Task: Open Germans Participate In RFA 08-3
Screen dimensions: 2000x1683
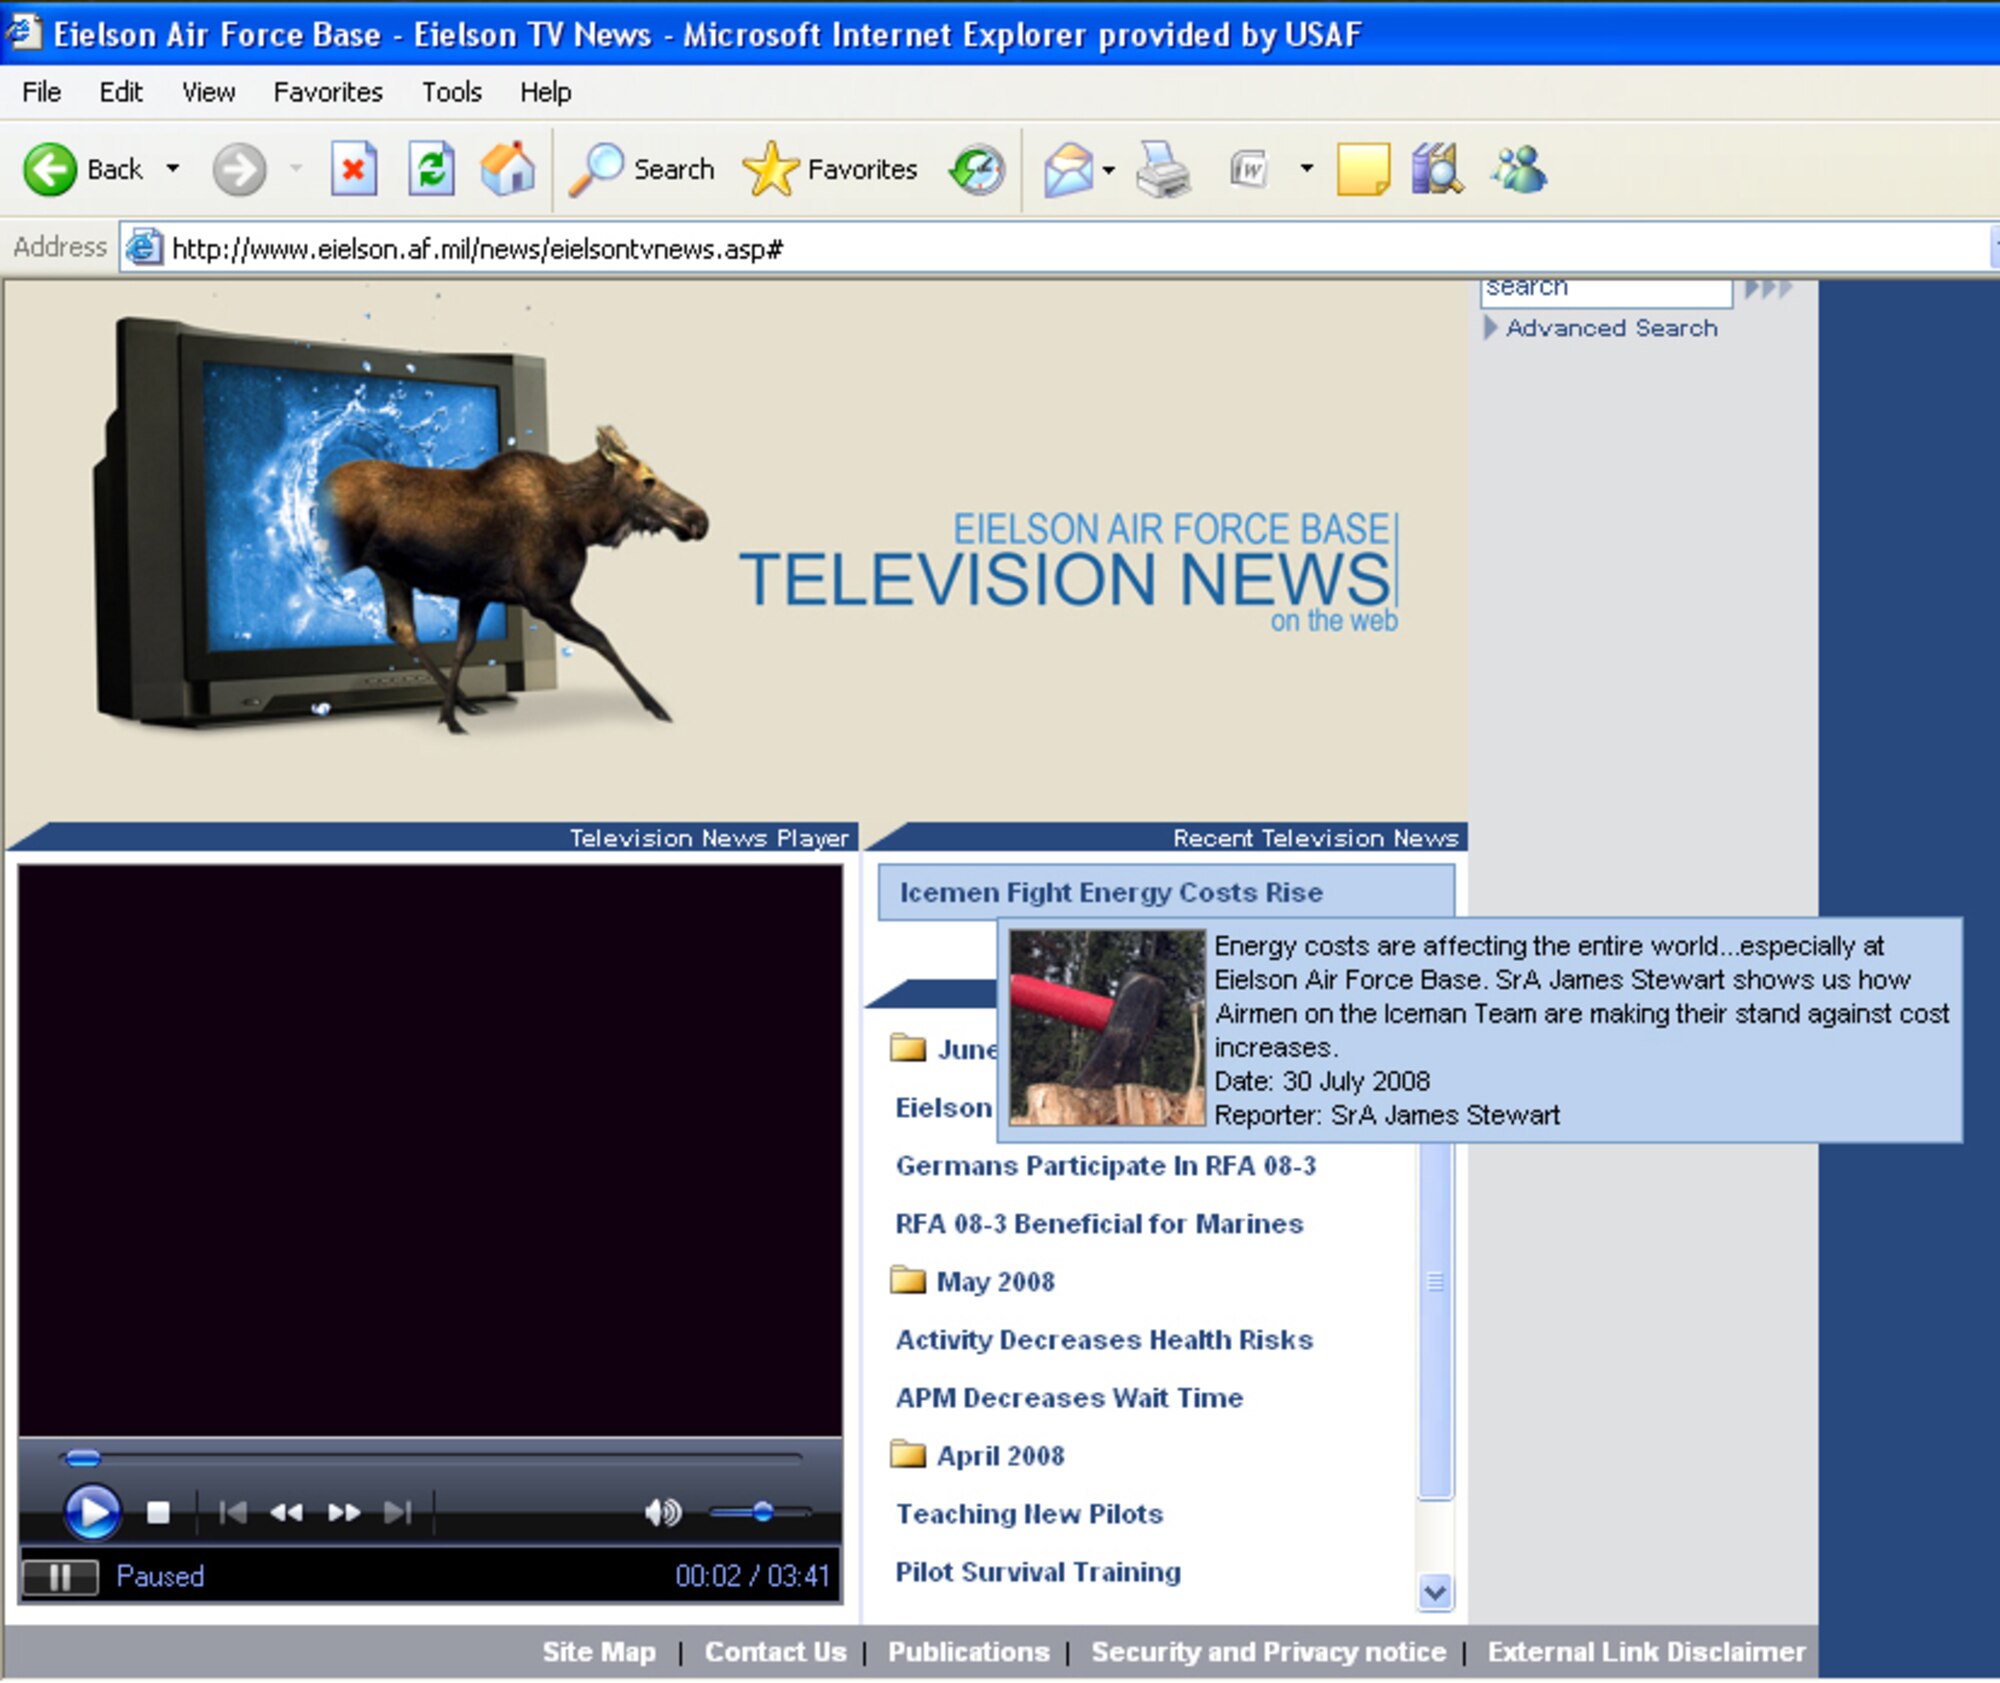Action: [x=1105, y=1166]
